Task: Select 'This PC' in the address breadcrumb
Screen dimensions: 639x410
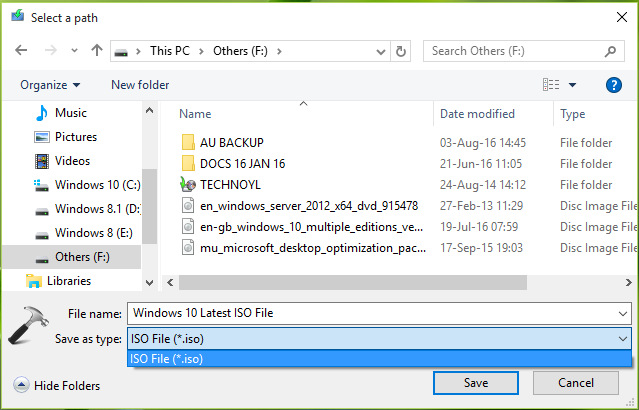Action: (x=170, y=51)
